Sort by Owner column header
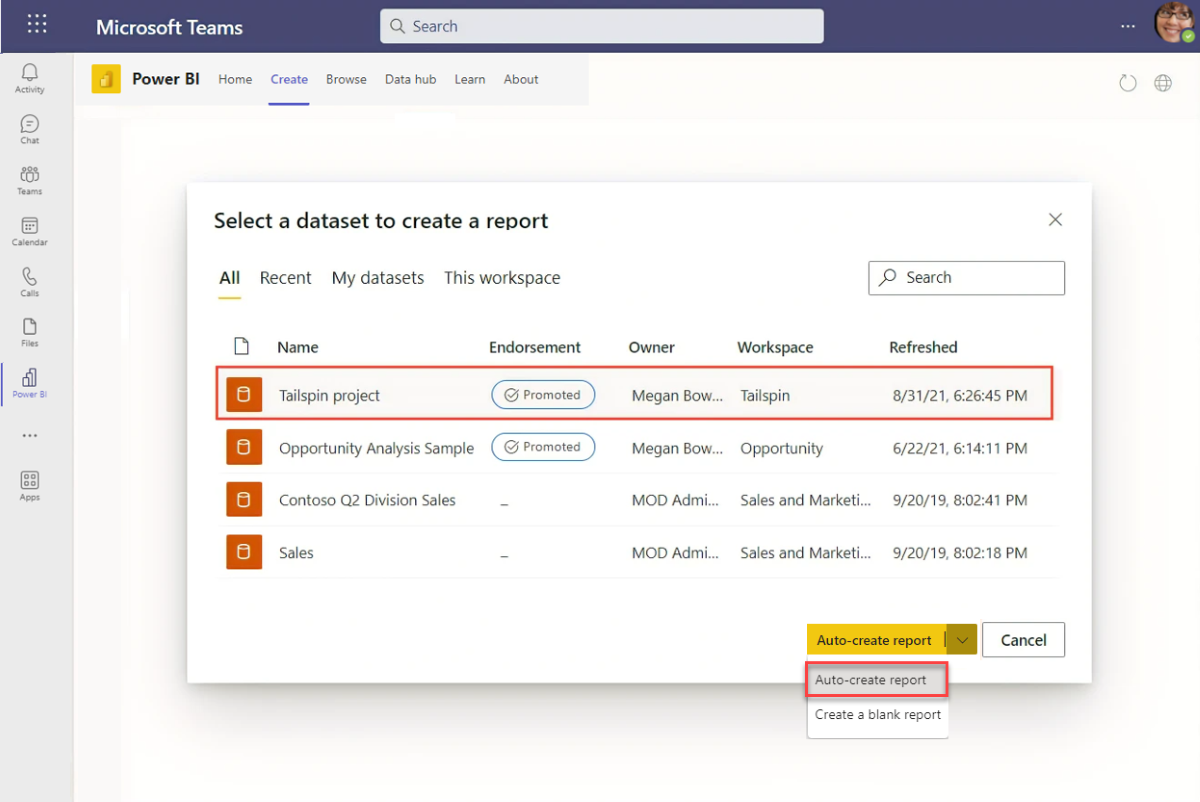Image resolution: width=1200 pixels, height=802 pixels. [652, 347]
